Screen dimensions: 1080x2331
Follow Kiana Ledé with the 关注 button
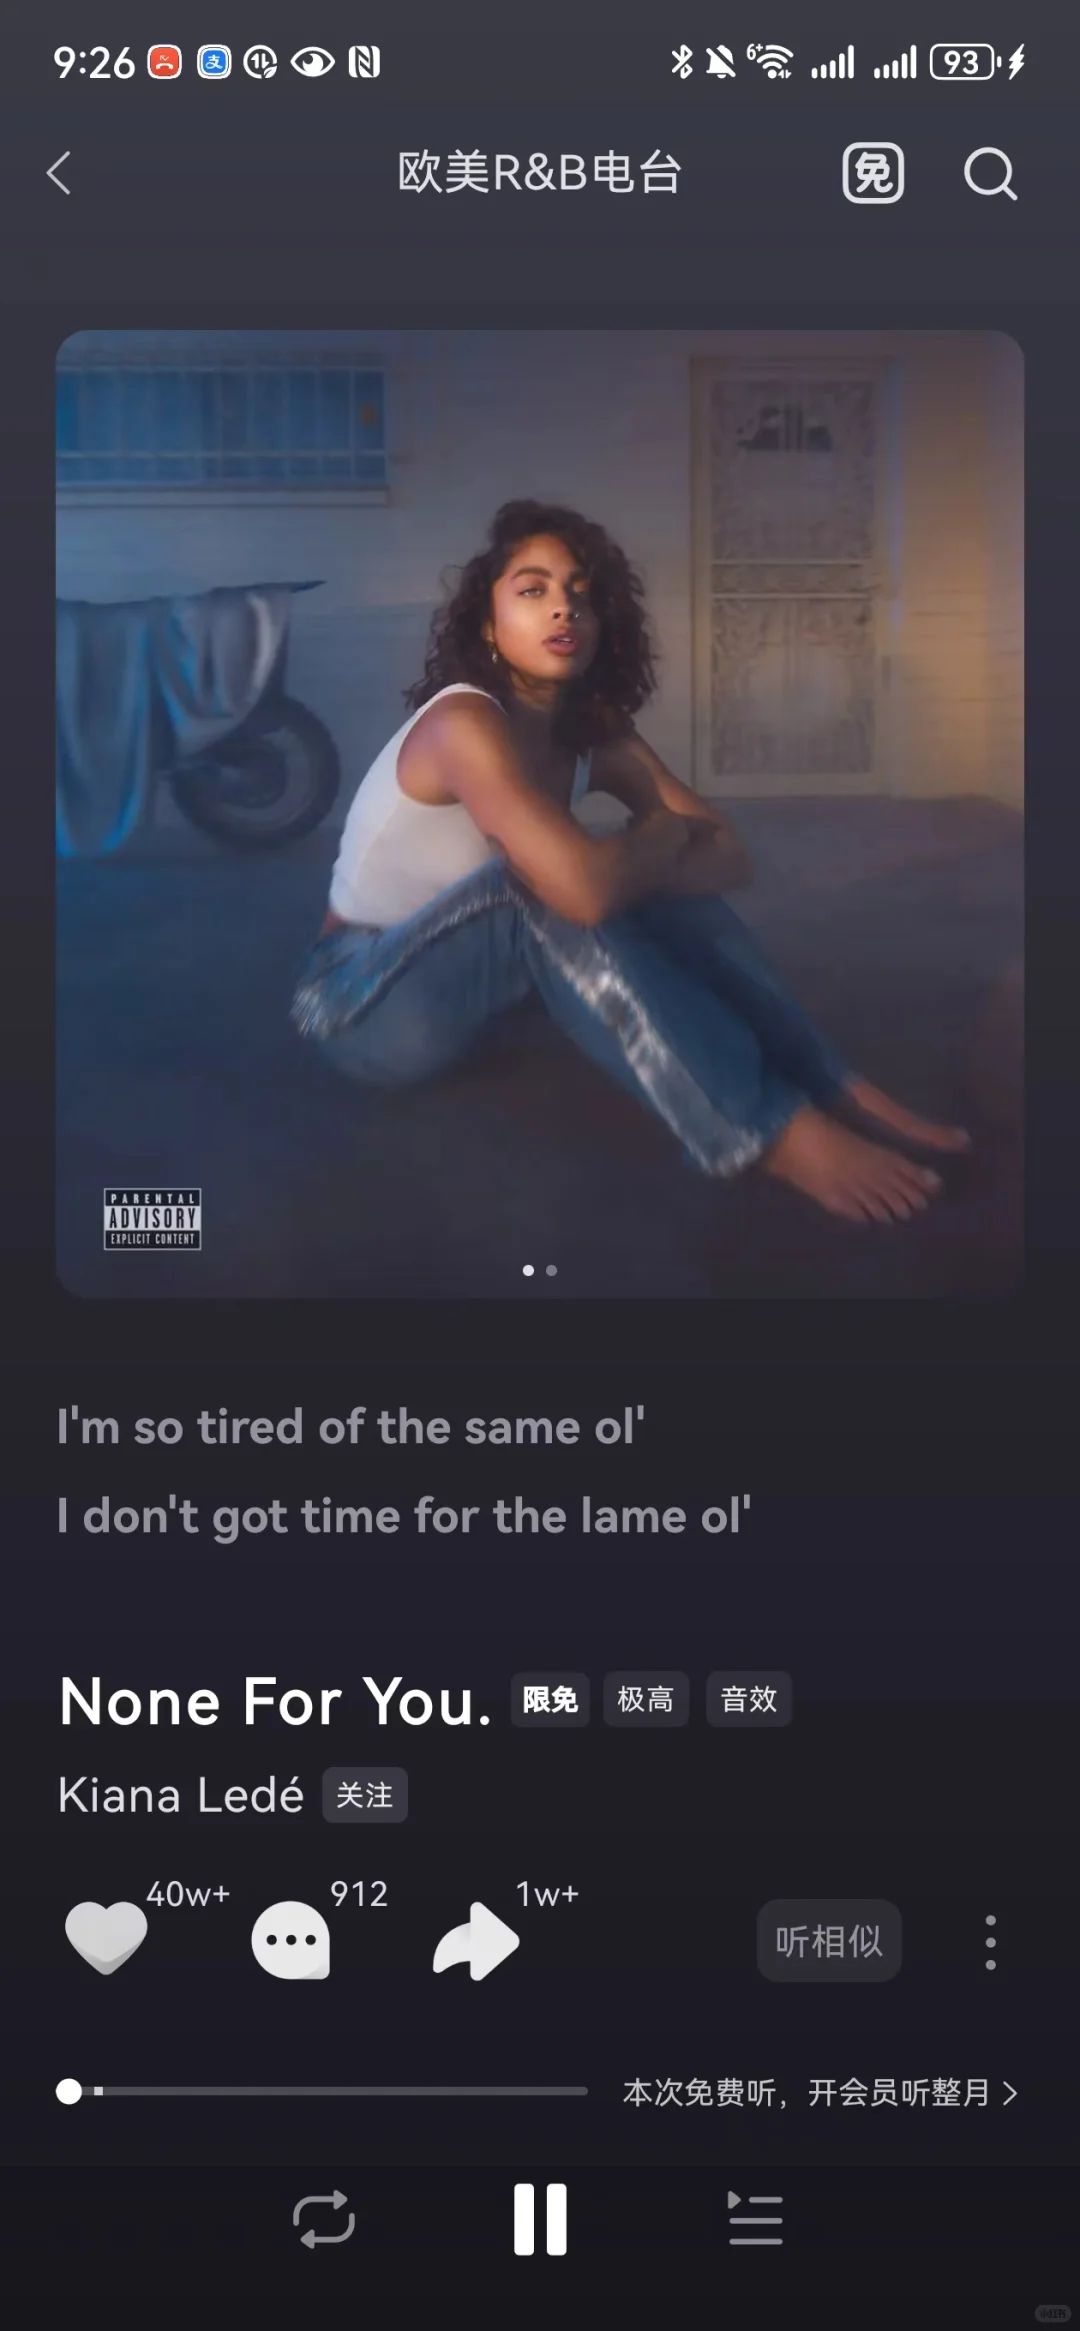[x=365, y=1795]
